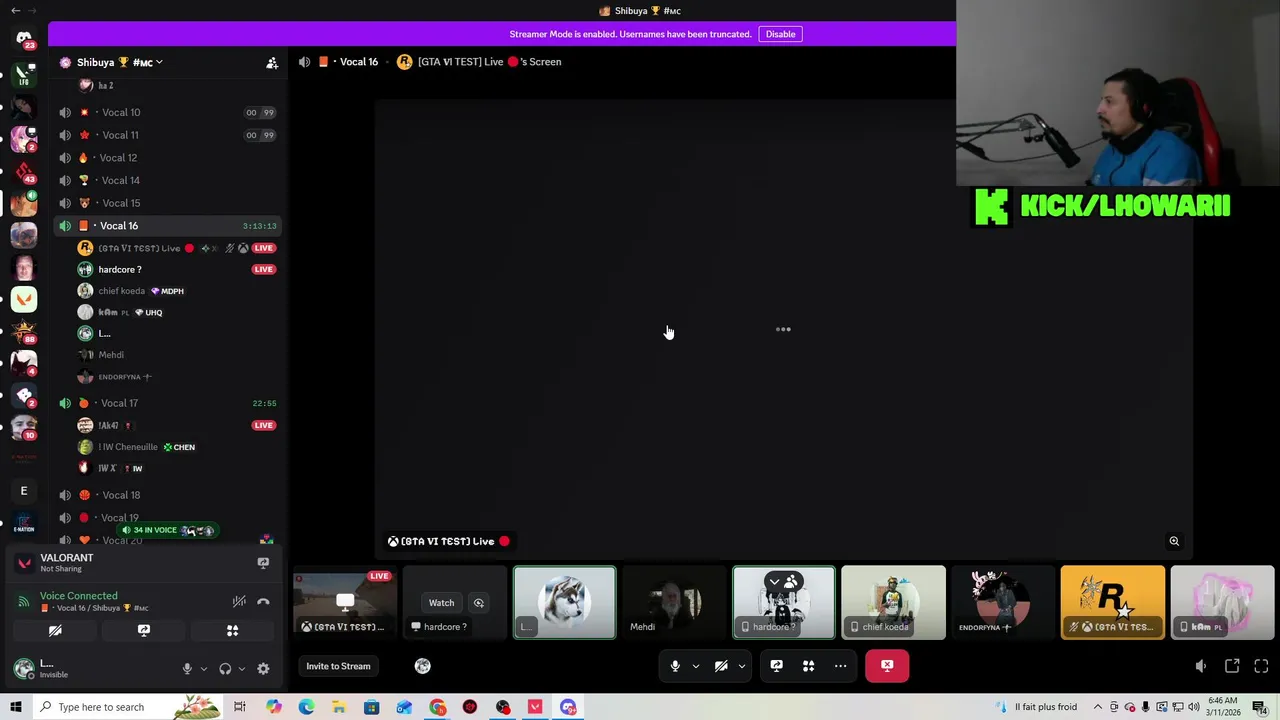Click user hardcore ? in Vocal 16 list
1280x720 pixels.
click(x=177, y=269)
